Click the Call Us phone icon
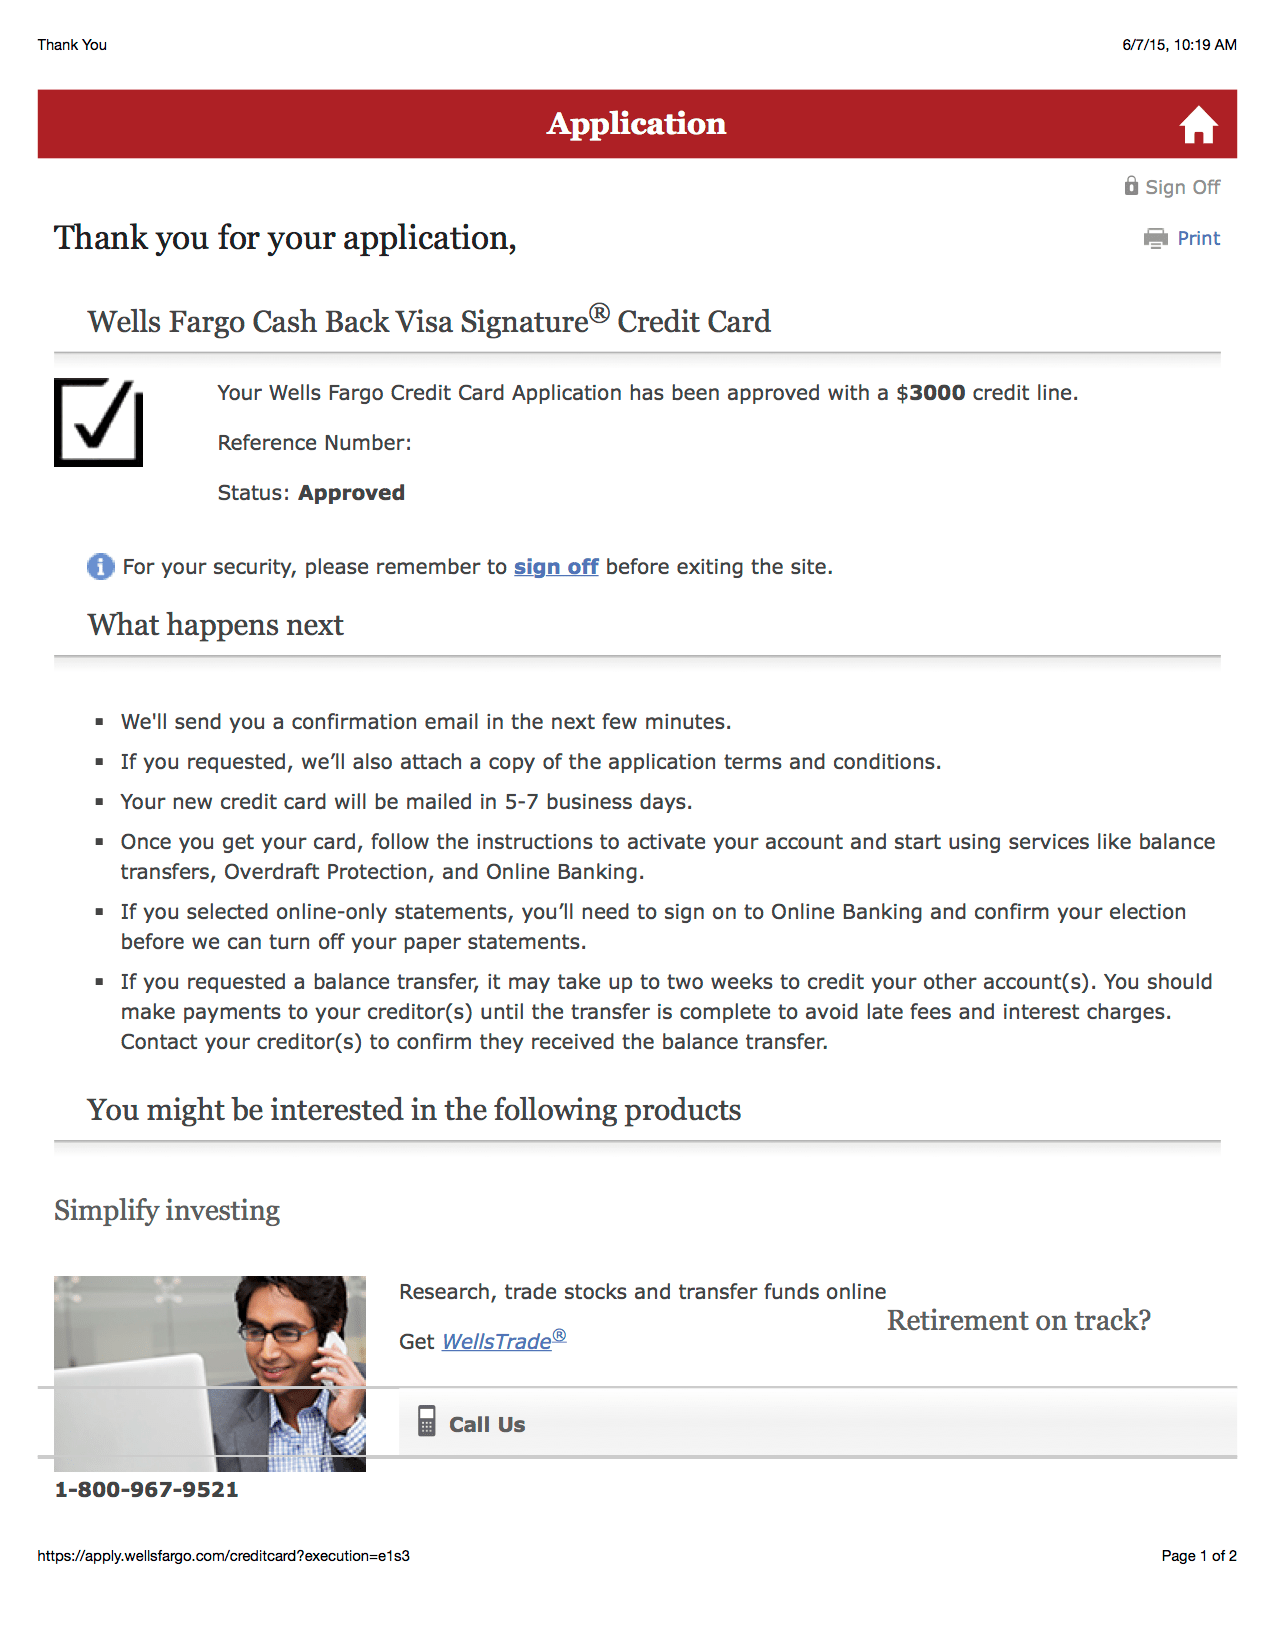Viewport: 1275px width, 1650px height. coord(427,1421)
